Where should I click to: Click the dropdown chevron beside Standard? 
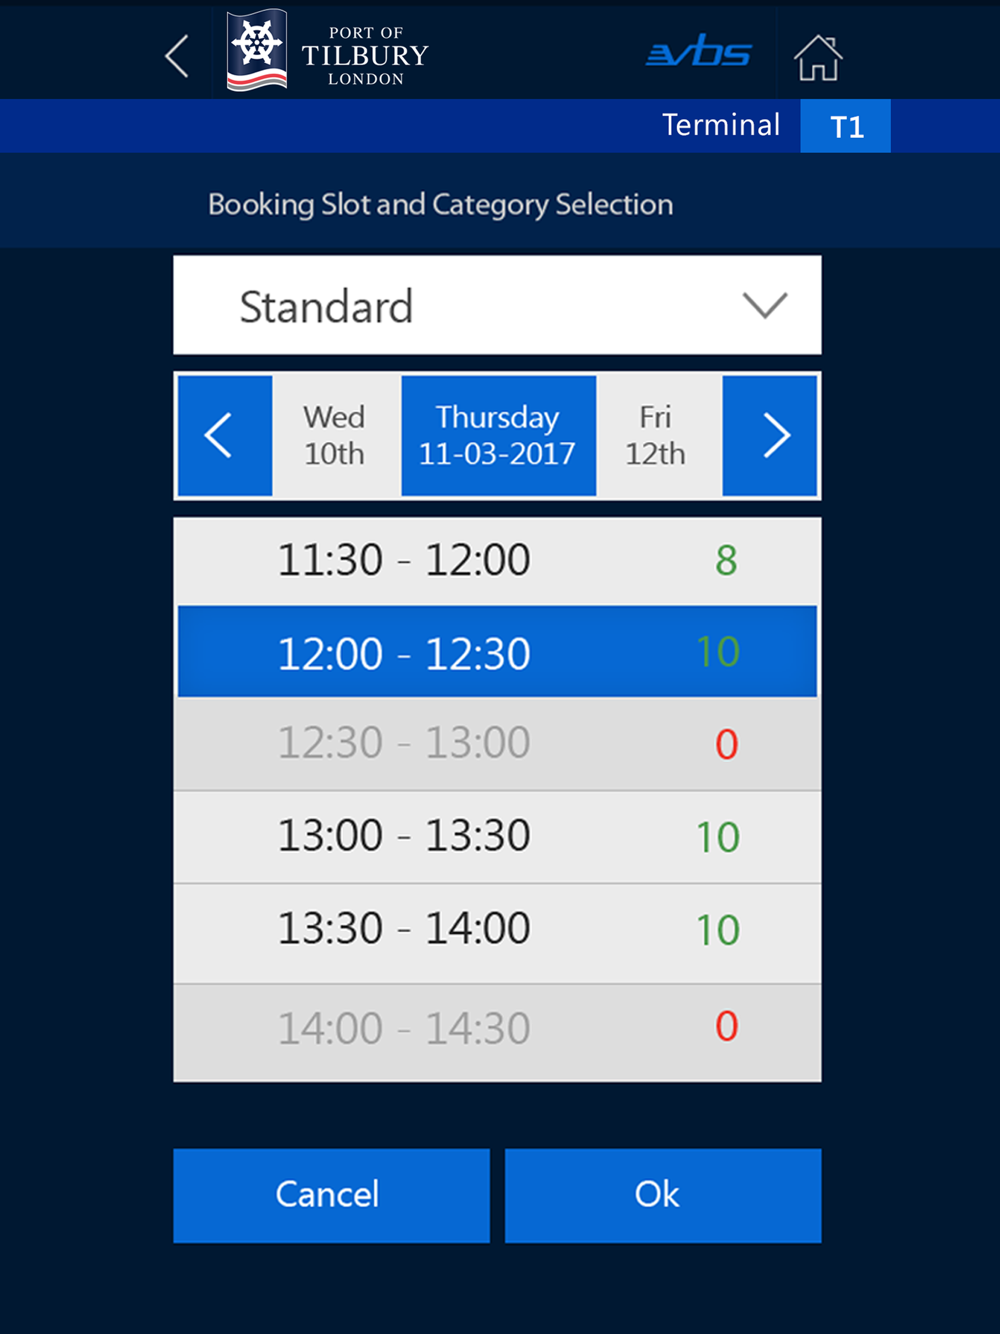(765, 305)
